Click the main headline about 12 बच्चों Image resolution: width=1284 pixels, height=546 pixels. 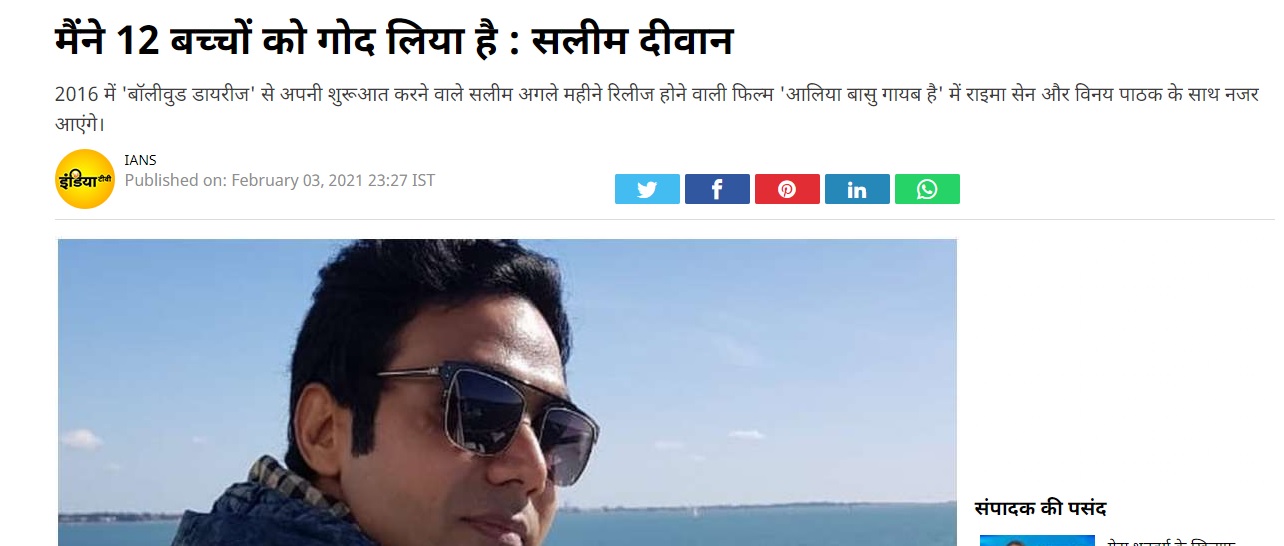click(x=393, y=42)
